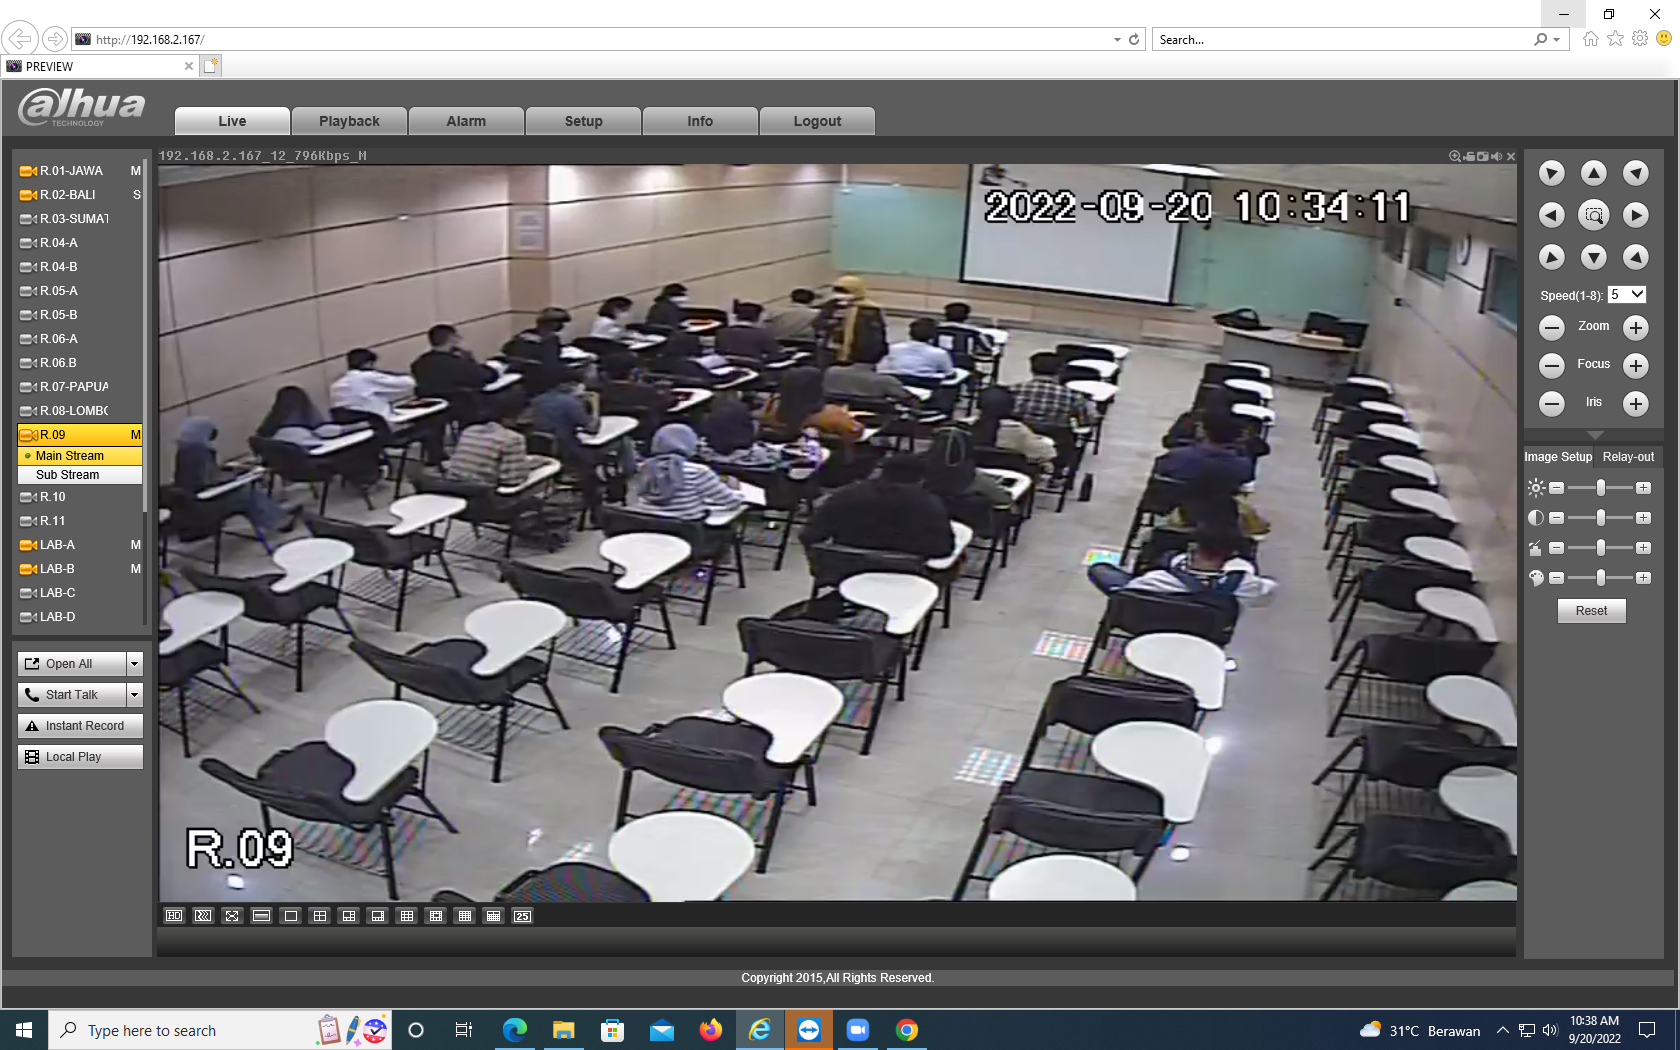Switch to Relay-out tab
The width and height of the screenshot is (1680, 1050).
point(1628,457)
